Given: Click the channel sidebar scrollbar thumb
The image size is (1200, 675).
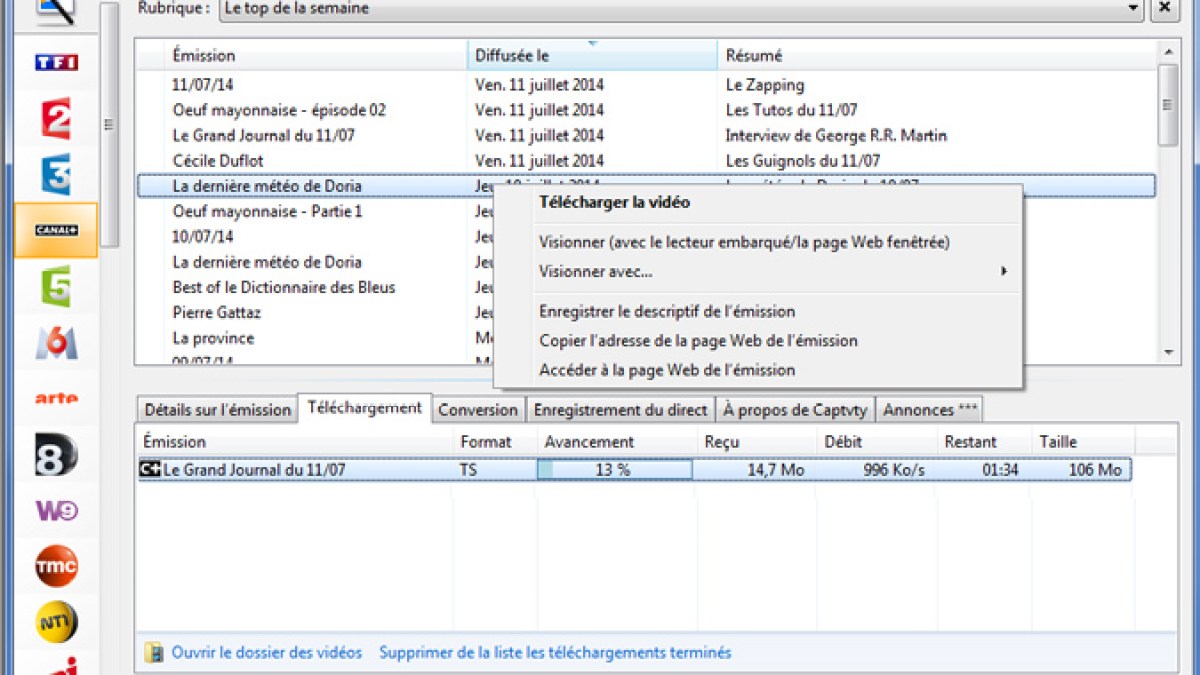Looking at the screenshot, I should (x=109, y=123).
